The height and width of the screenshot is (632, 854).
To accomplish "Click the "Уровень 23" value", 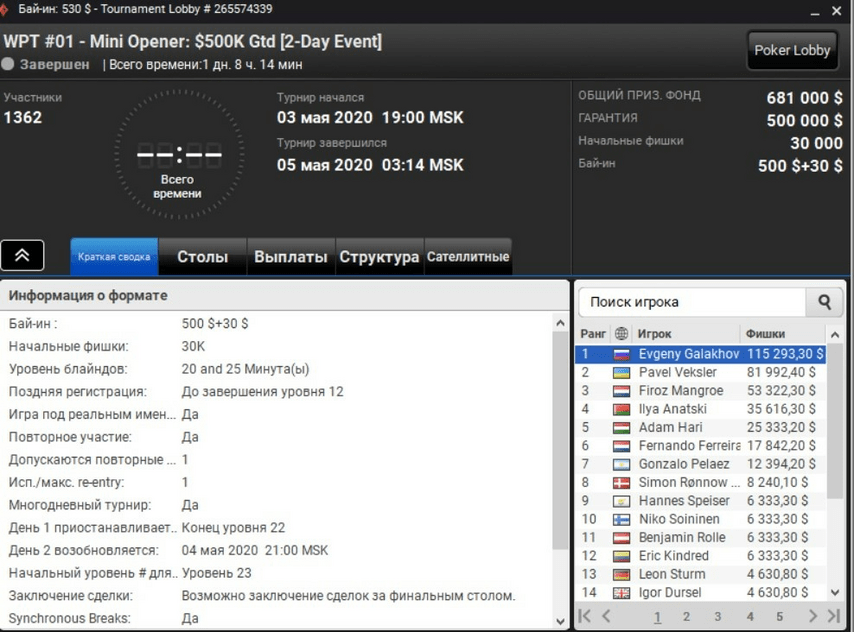I will click(x=217, y=573).
